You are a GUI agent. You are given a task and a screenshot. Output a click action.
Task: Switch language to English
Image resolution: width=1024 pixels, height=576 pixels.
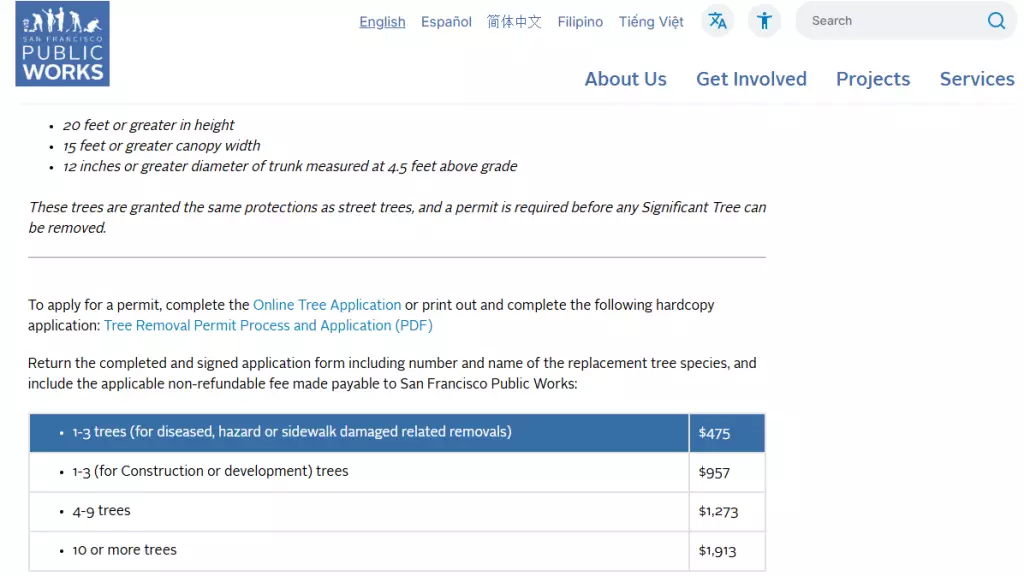click(382, 22)
